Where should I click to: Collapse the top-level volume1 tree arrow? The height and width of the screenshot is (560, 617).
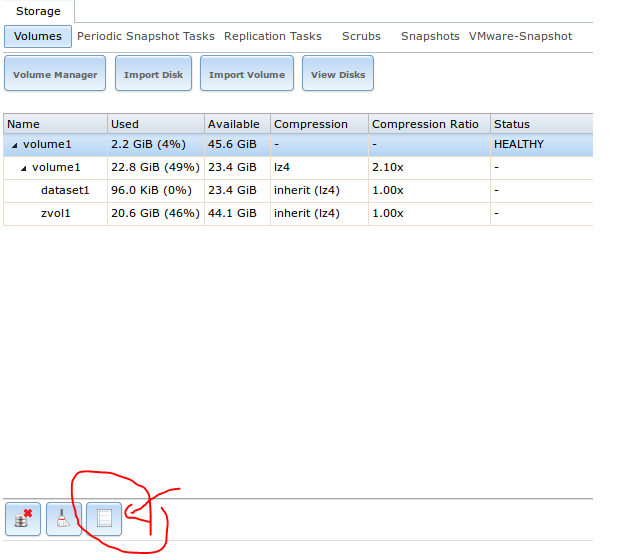point(14,145)
